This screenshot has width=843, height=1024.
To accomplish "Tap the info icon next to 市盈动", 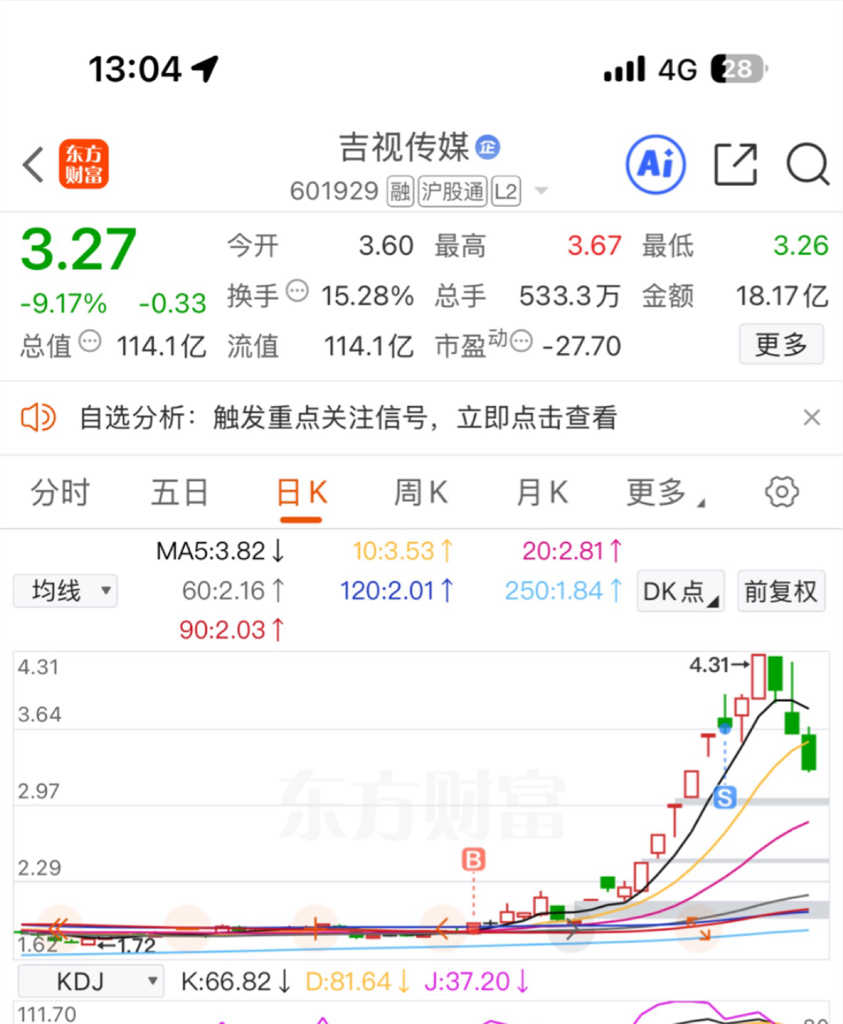I will pos(521,341).
